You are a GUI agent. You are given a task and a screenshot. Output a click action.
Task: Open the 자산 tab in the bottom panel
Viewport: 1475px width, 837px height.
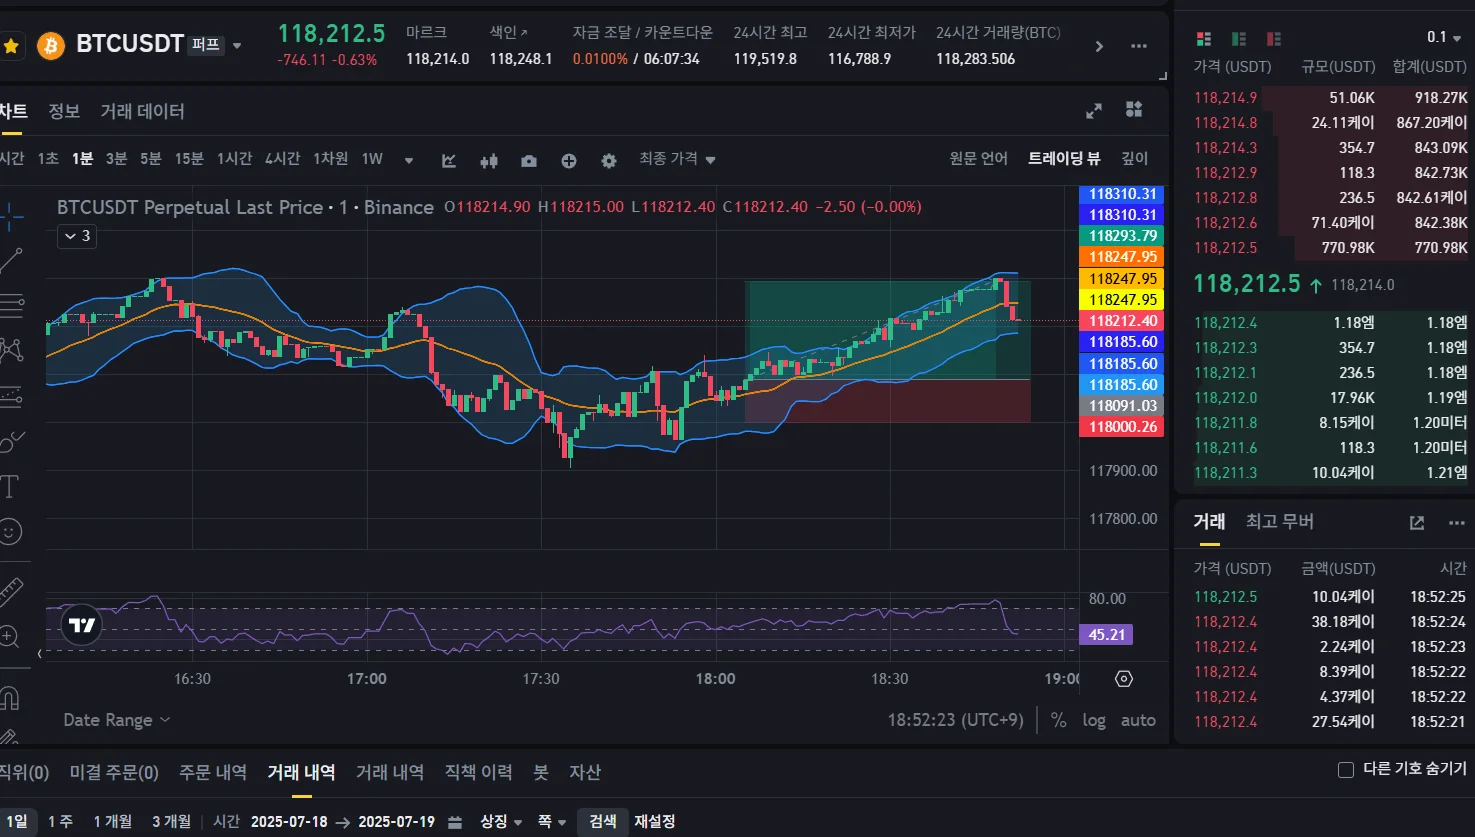coord(585,772)
